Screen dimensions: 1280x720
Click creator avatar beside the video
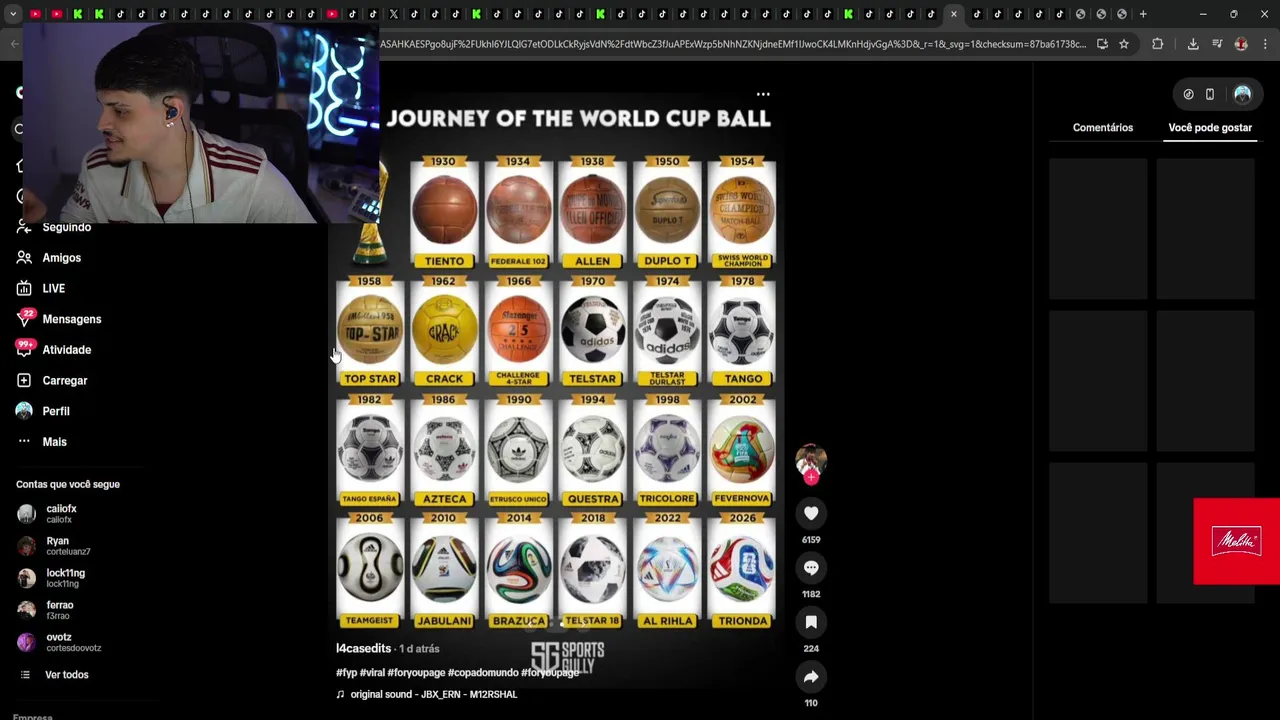tap(811, 460)
